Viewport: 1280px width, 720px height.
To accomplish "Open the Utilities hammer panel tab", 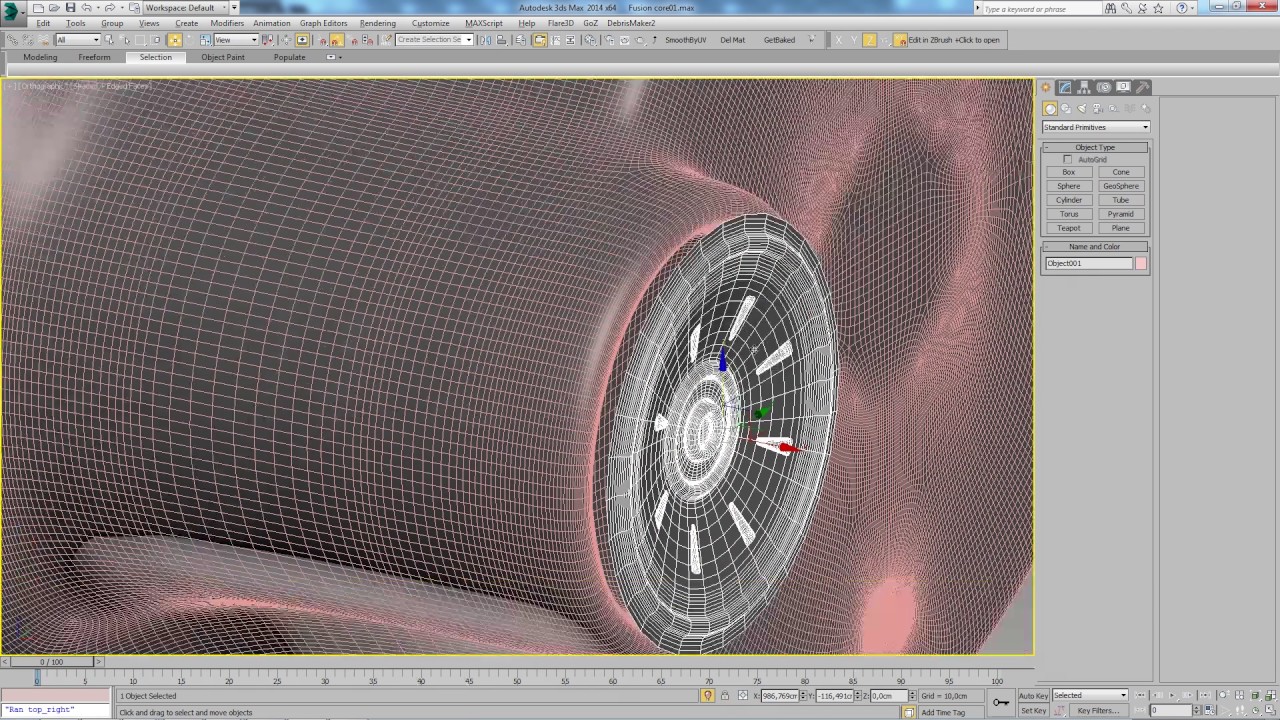I will [1143, 88].
